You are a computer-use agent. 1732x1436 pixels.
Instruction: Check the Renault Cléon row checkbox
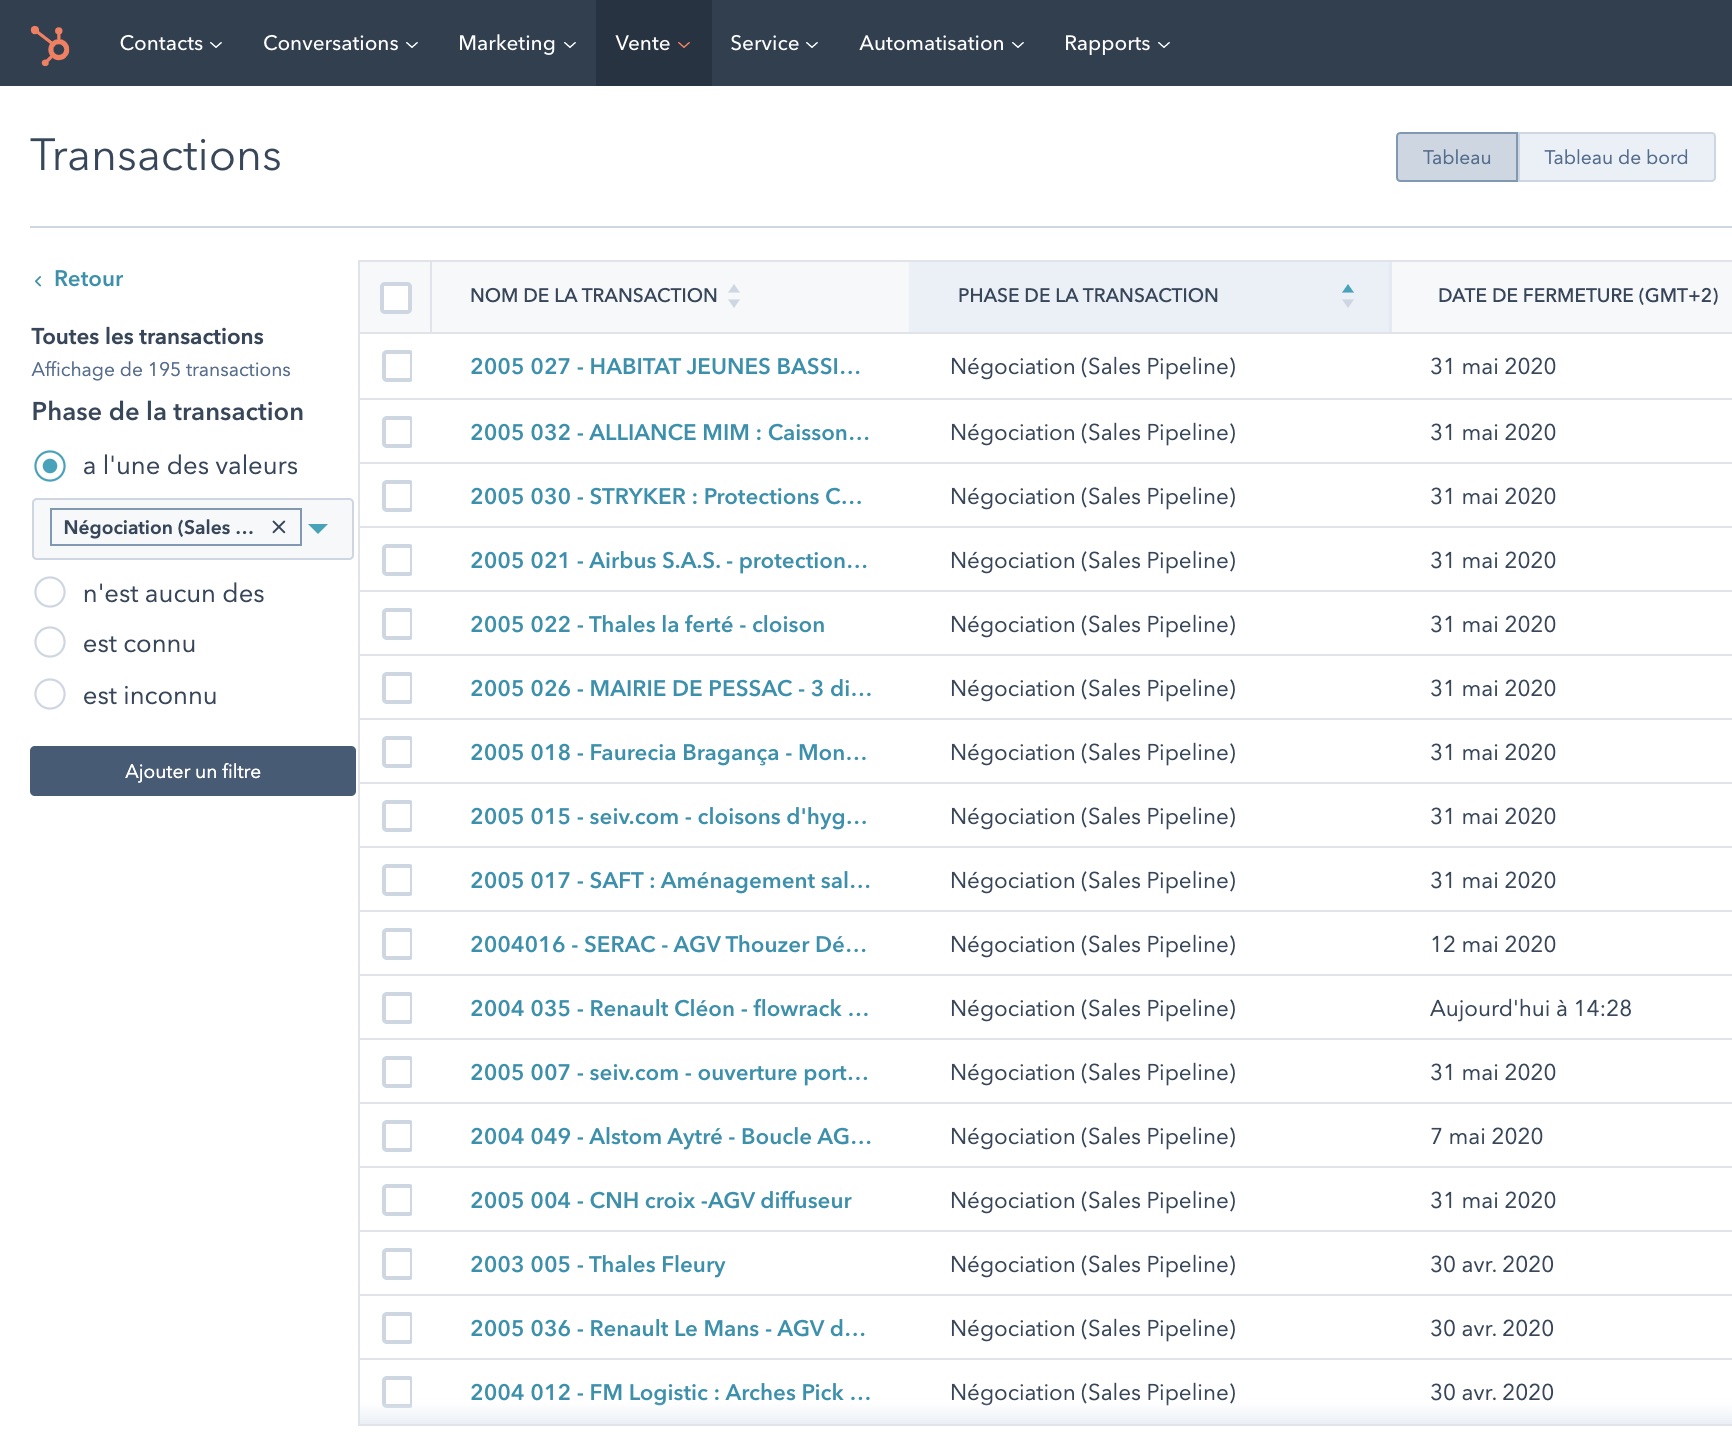pyautogui.click(x=397, y=1008)
